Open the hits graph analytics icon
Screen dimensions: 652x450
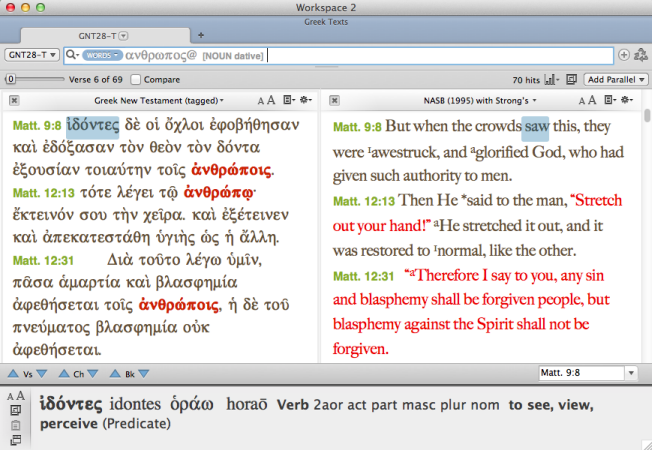[x=551, y=79]
